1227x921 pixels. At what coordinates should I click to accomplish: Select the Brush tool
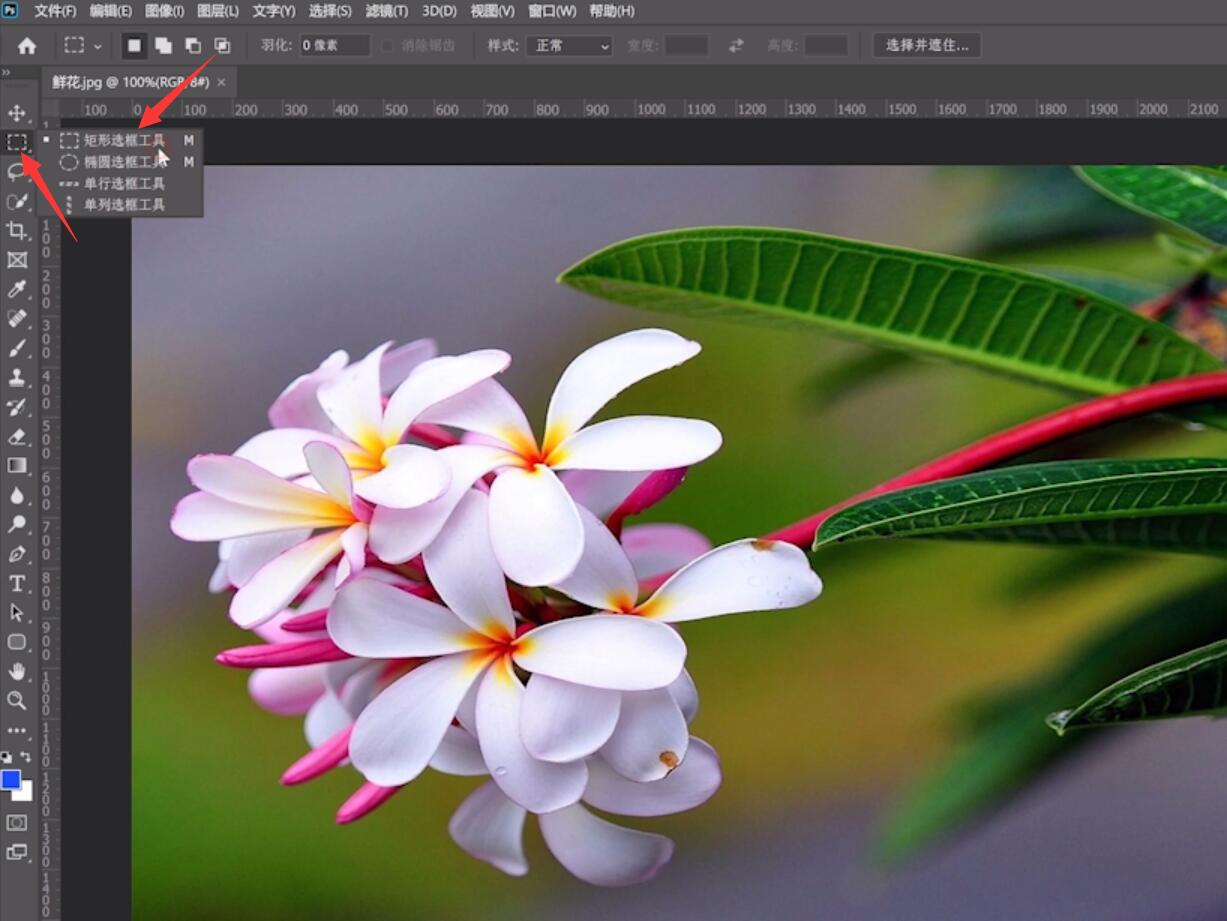click(x=17, y=348)
